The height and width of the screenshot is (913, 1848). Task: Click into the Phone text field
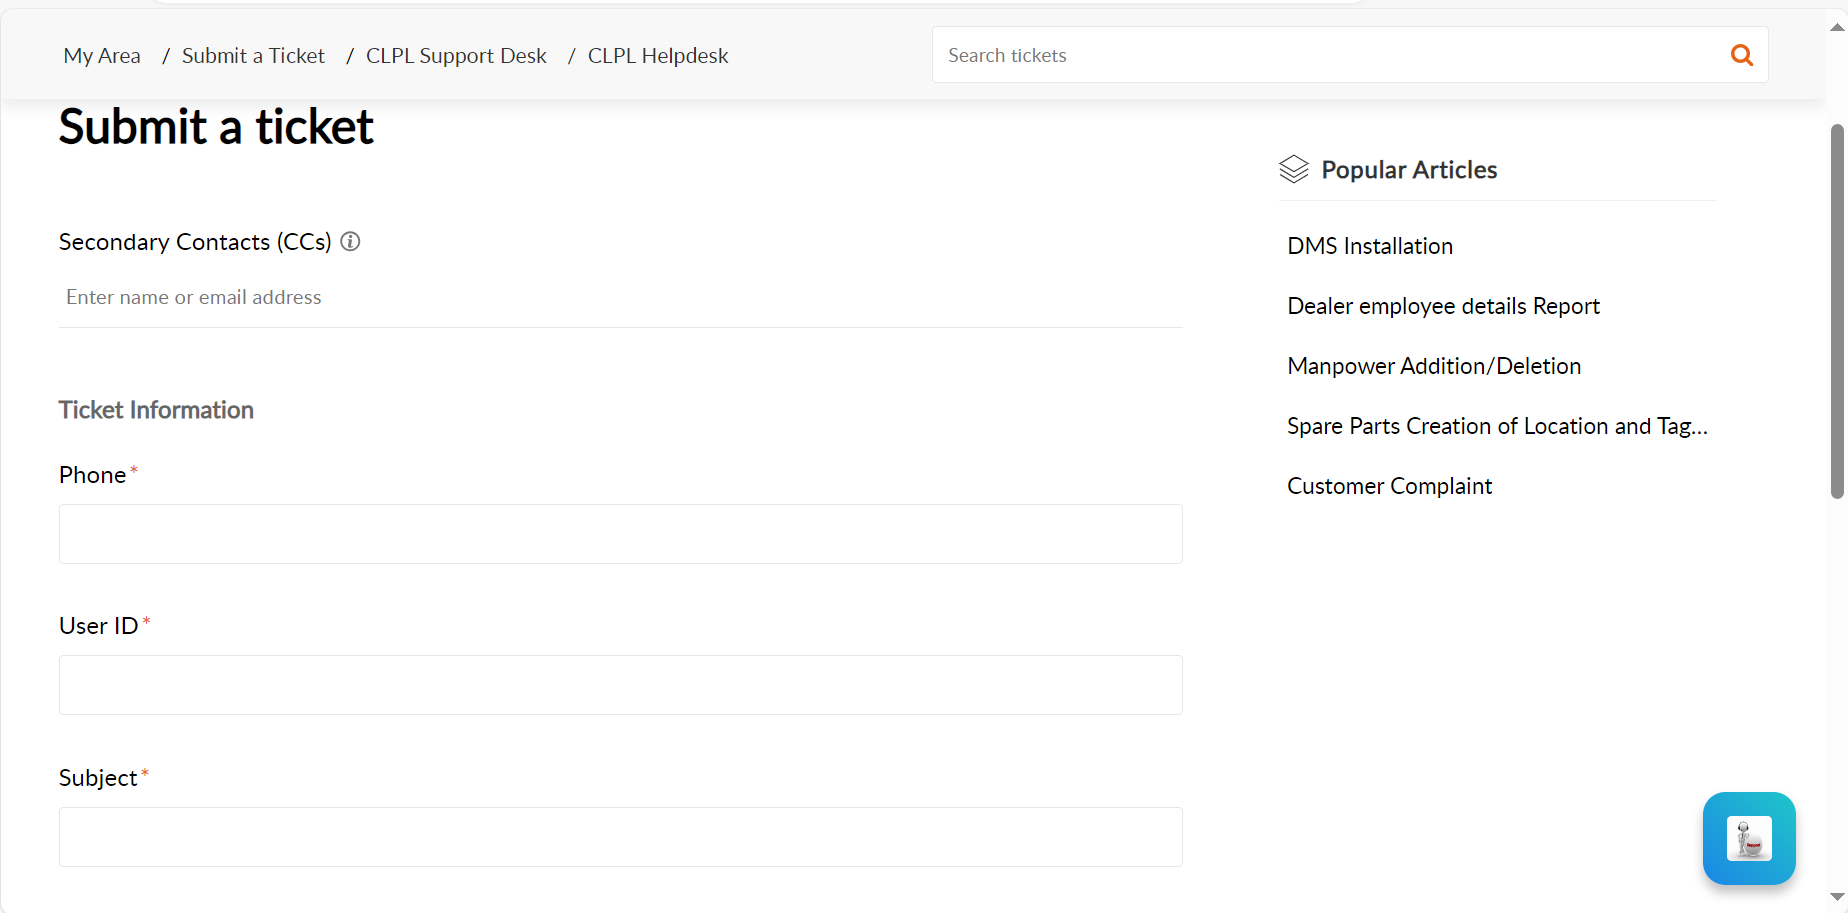620,534
